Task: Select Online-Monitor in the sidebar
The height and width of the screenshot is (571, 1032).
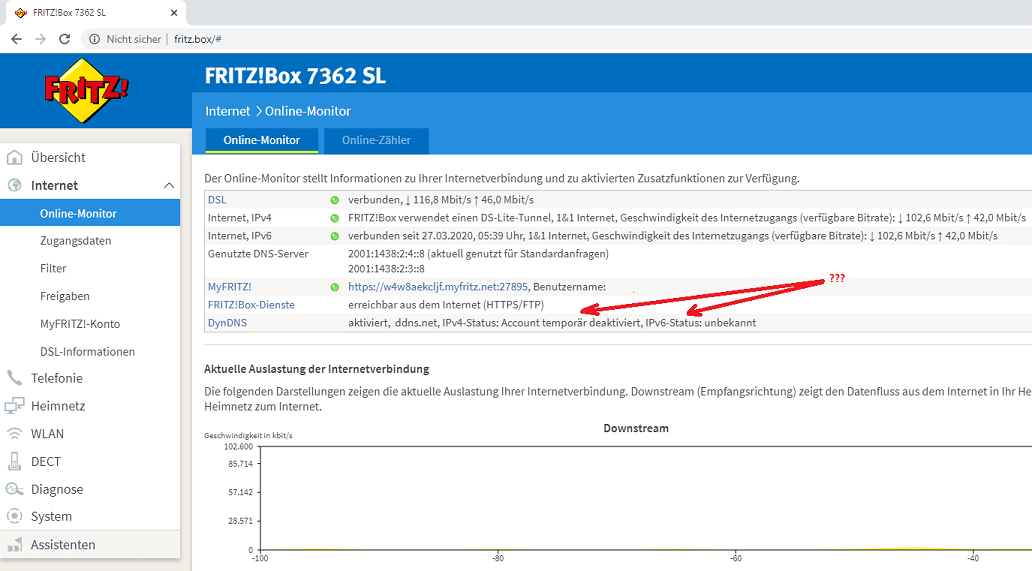Action: 90,213
